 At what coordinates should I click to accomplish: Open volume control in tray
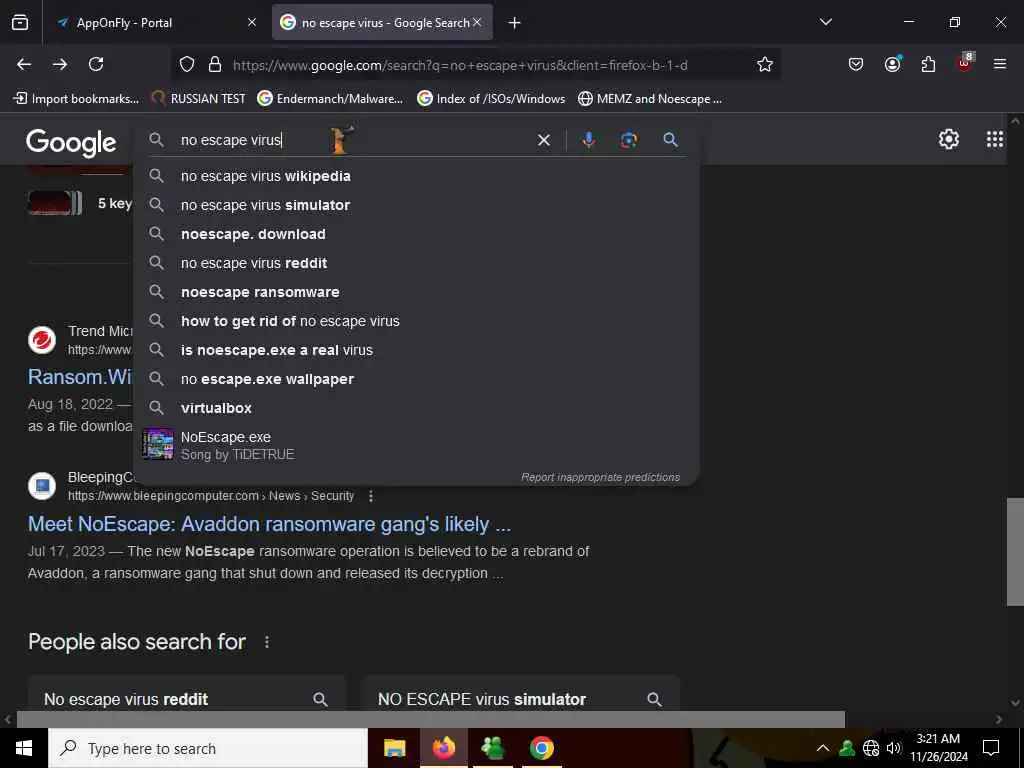coord(894,748)
